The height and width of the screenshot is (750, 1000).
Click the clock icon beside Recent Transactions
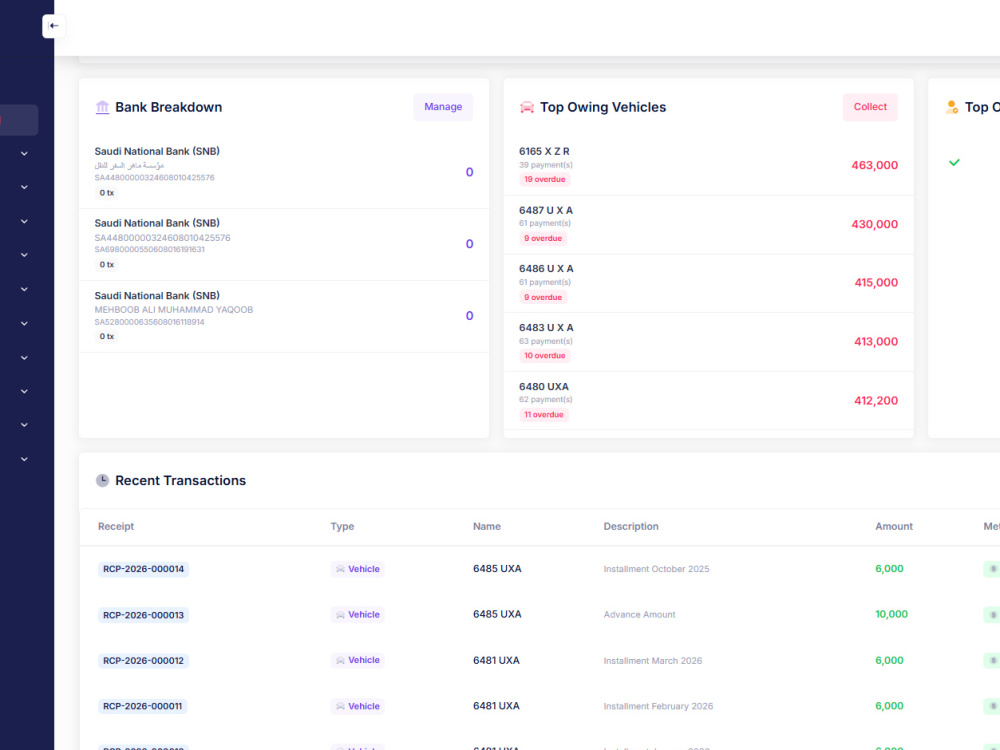(102, 480)
